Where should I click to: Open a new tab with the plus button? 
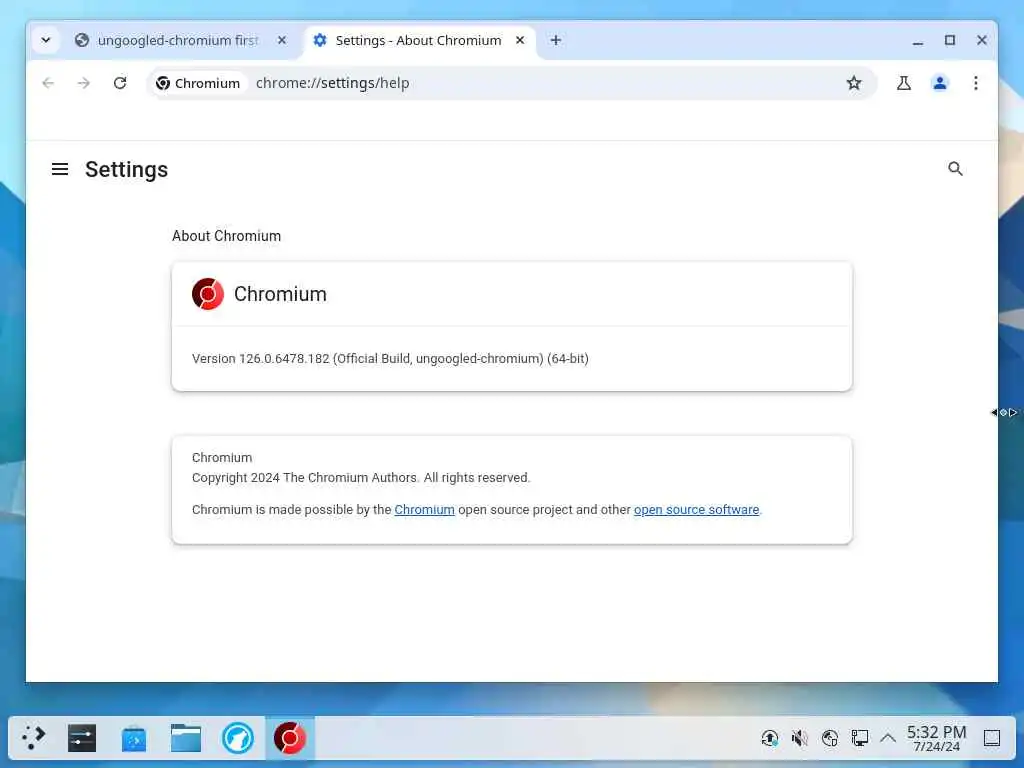click(x=556, y=40)
